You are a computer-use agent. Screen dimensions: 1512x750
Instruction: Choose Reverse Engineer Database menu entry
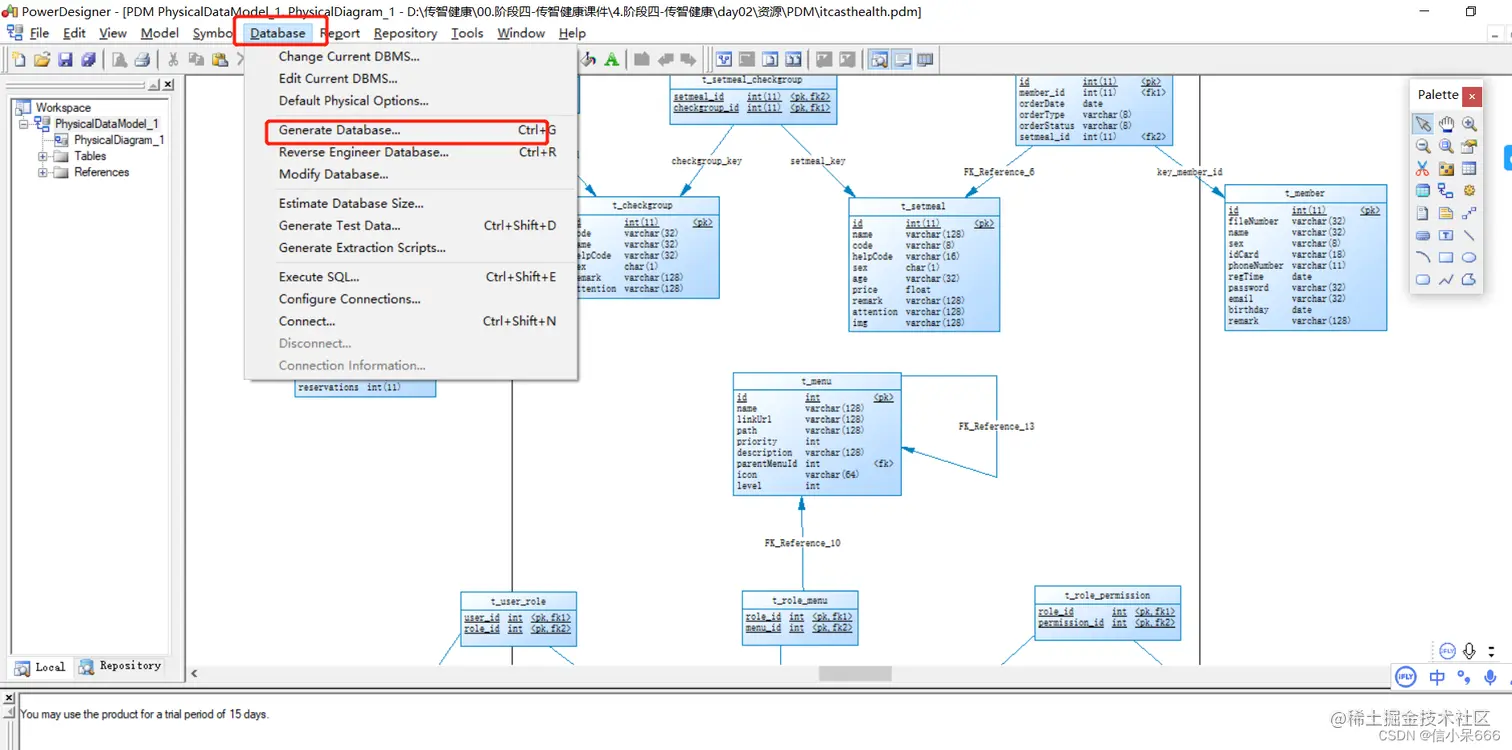[x=411, y=152]
